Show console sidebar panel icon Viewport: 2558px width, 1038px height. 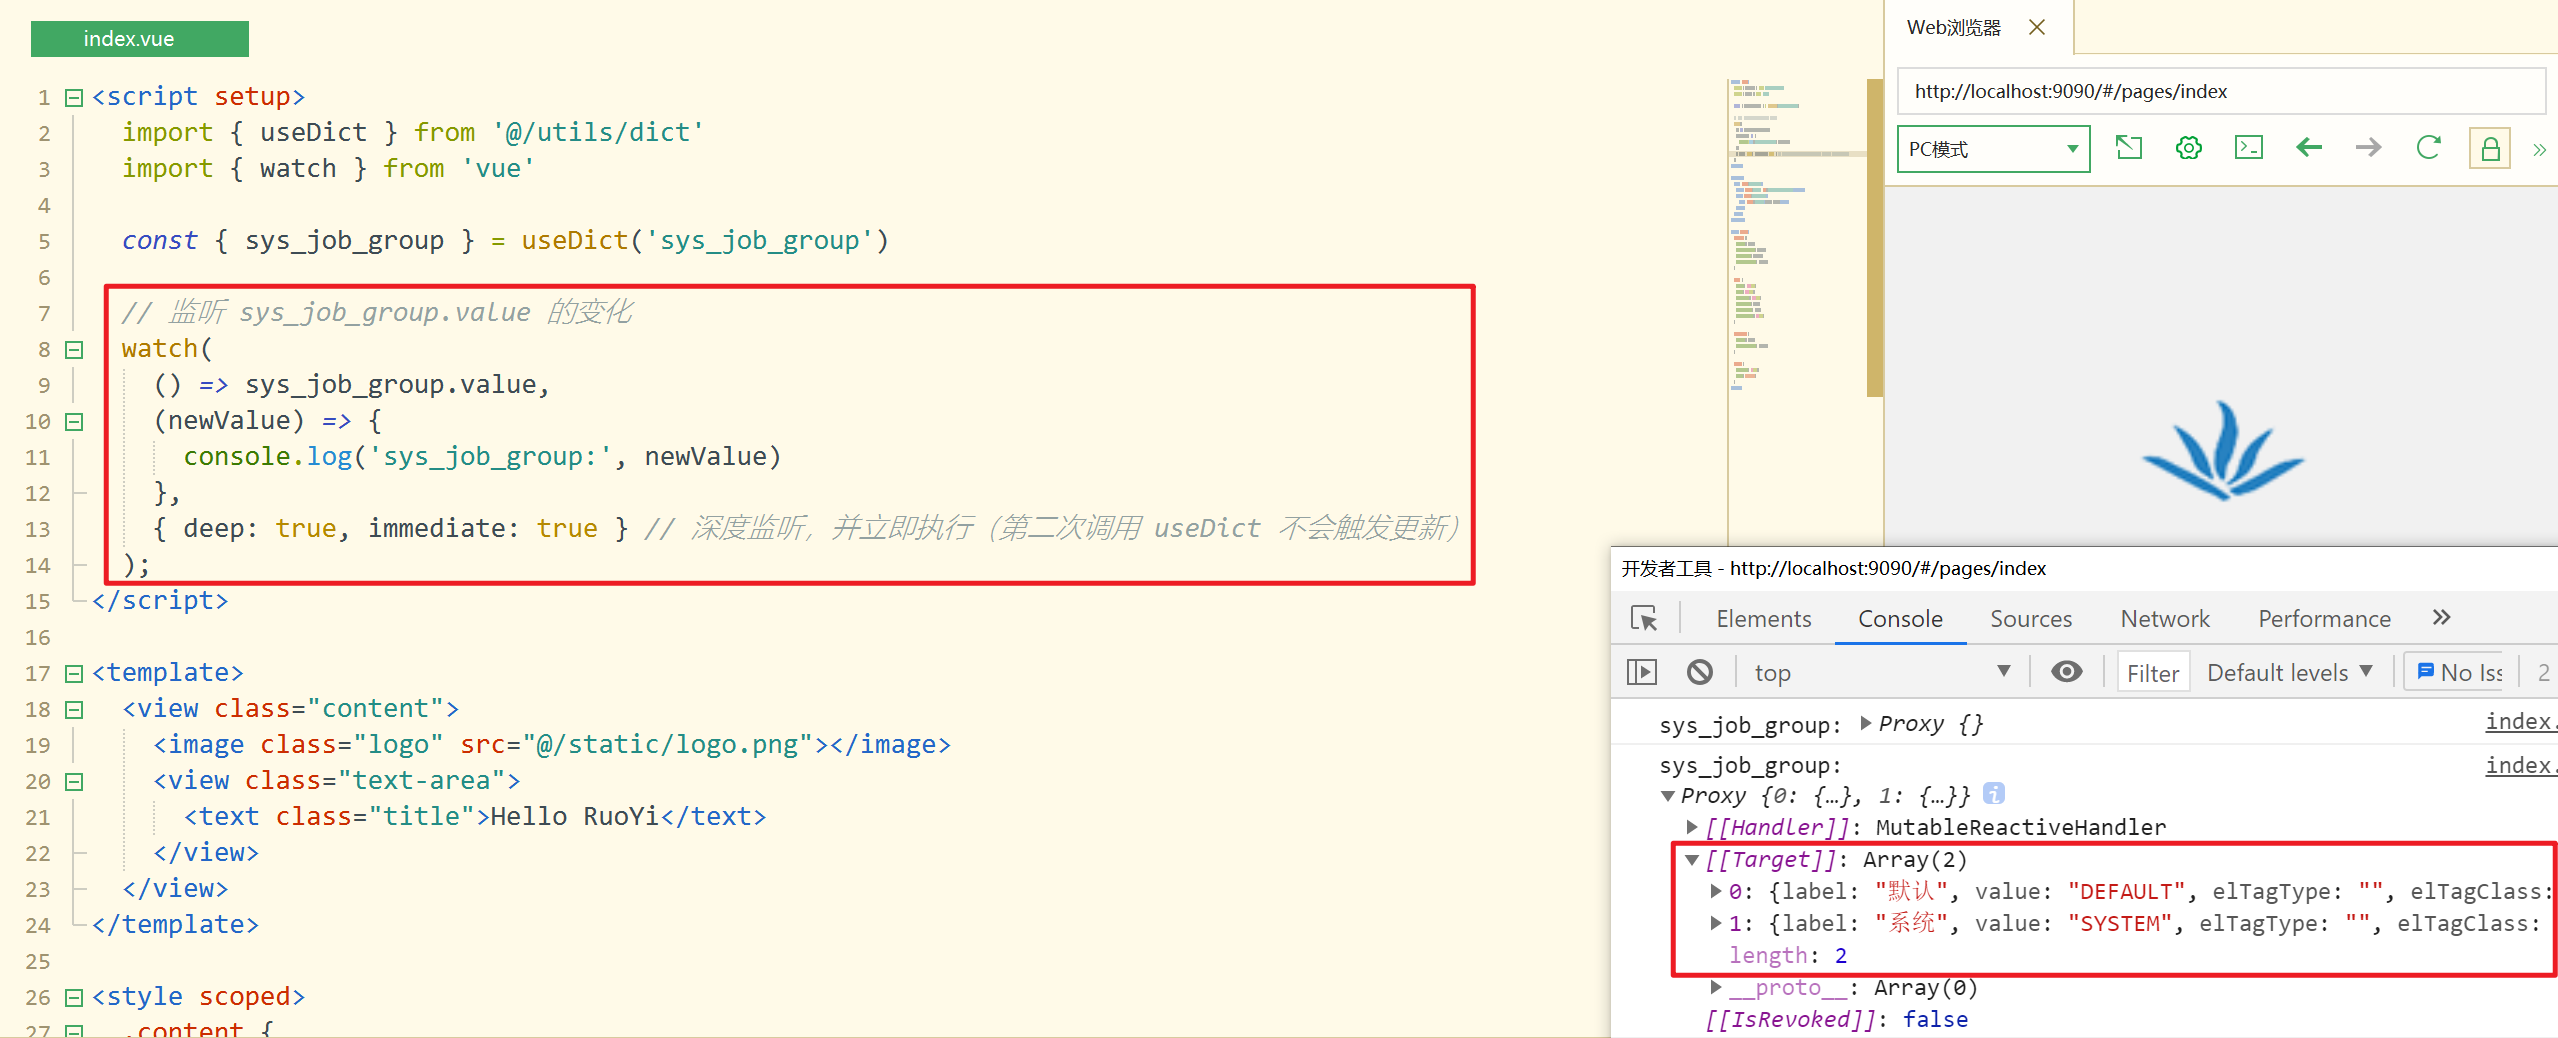click(x=1642, y=672)
